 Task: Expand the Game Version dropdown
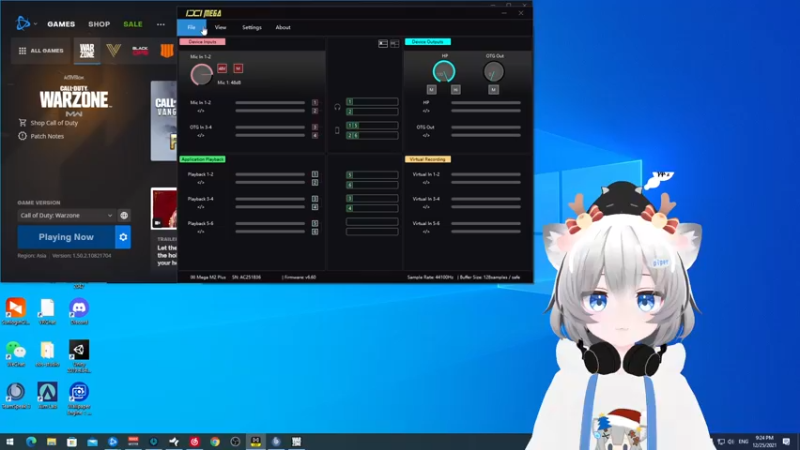click(66, 215)
